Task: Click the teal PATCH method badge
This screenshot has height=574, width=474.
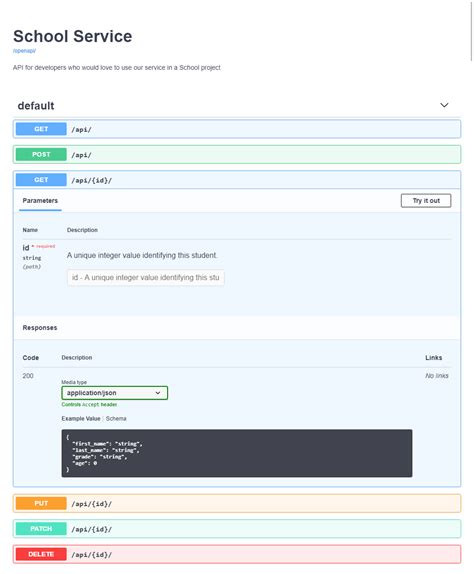Action: (41, 529)
